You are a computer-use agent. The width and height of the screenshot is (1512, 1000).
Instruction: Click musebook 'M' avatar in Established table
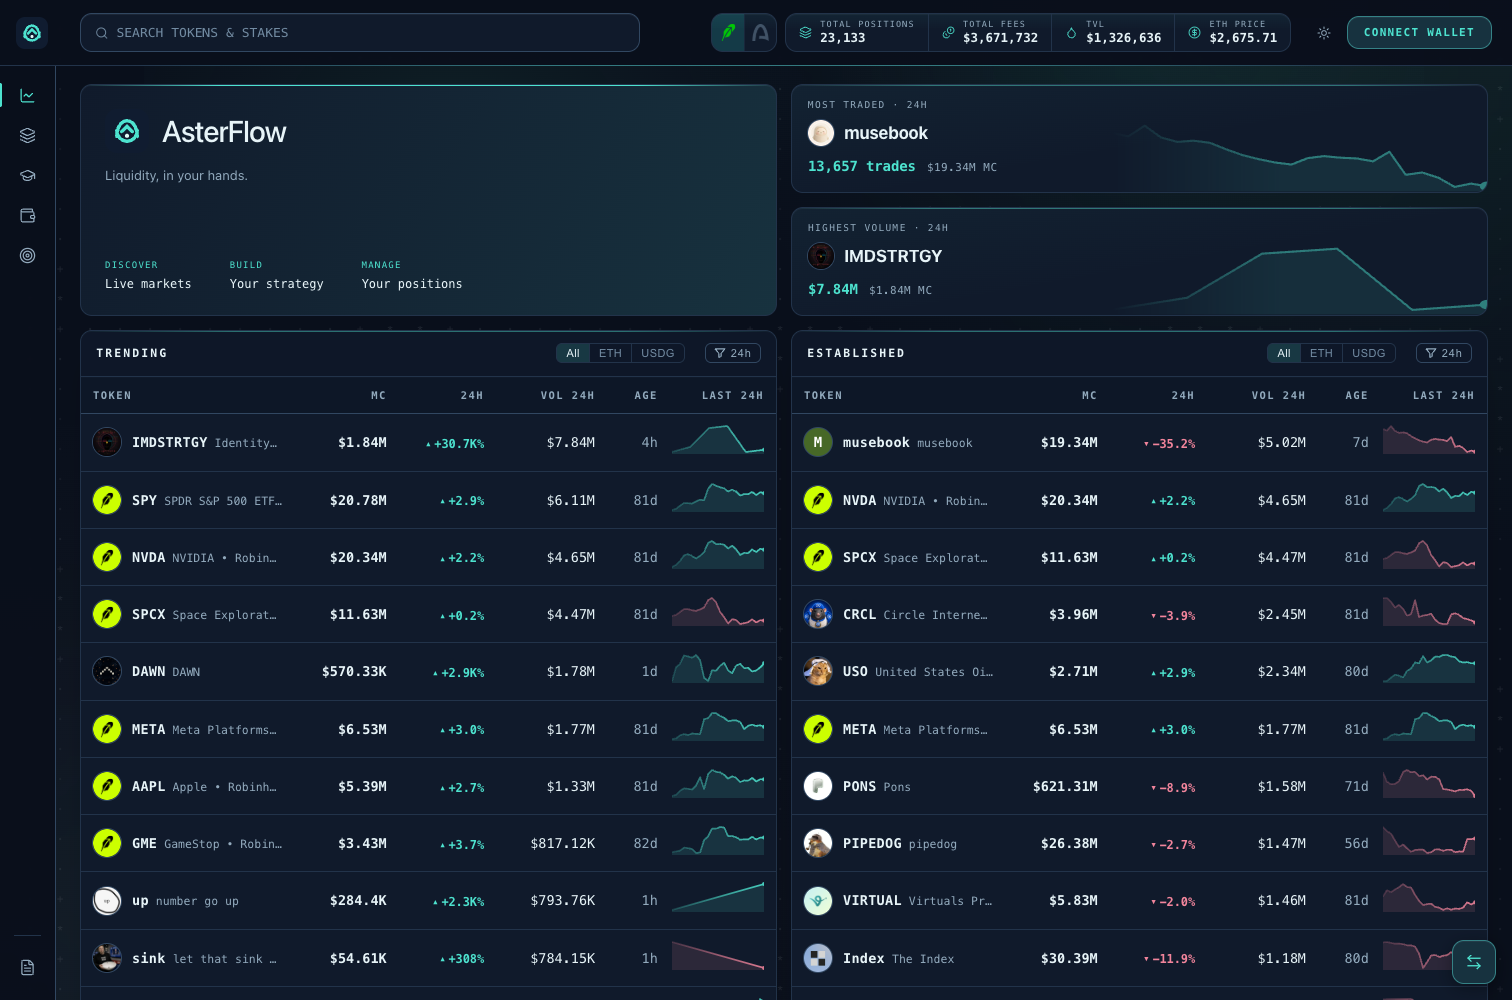(x=818, y=442)
